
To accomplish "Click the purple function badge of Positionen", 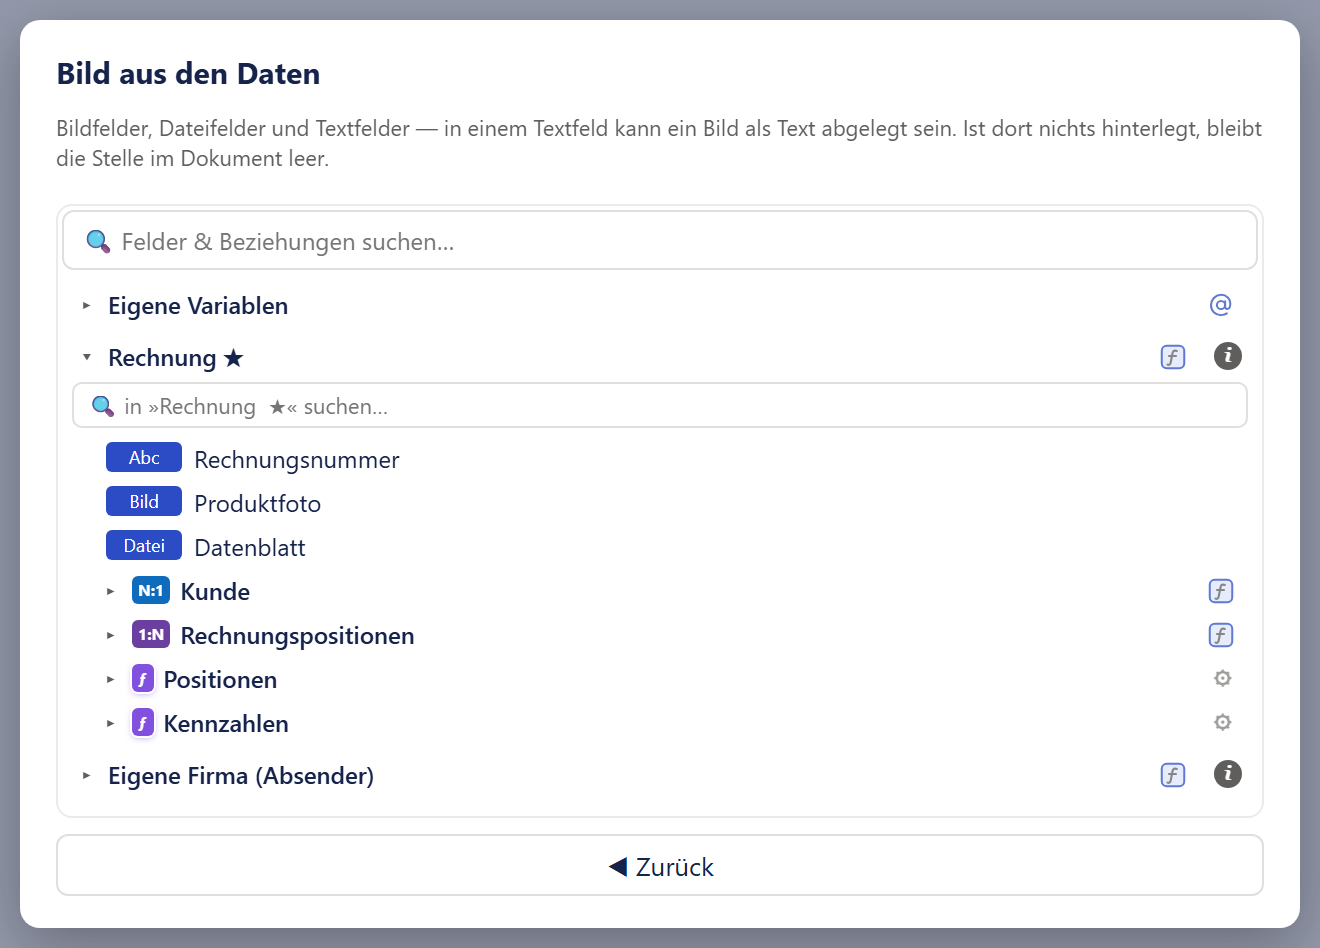I will pos(143,679).
